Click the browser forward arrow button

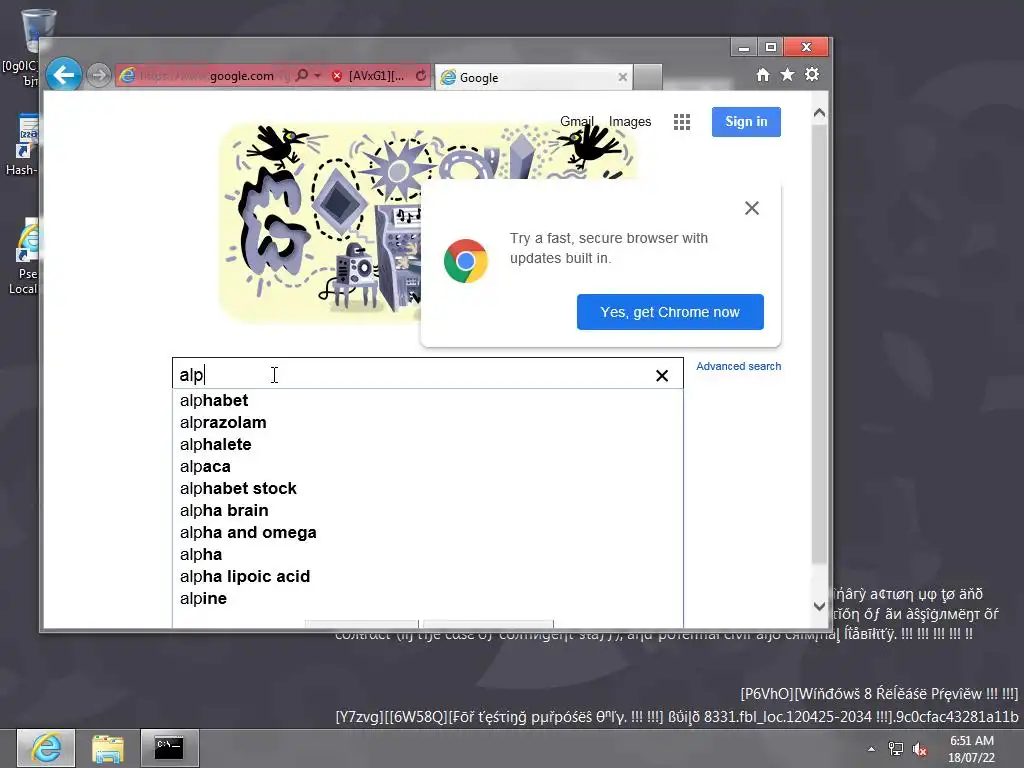[x=99, y=76]
